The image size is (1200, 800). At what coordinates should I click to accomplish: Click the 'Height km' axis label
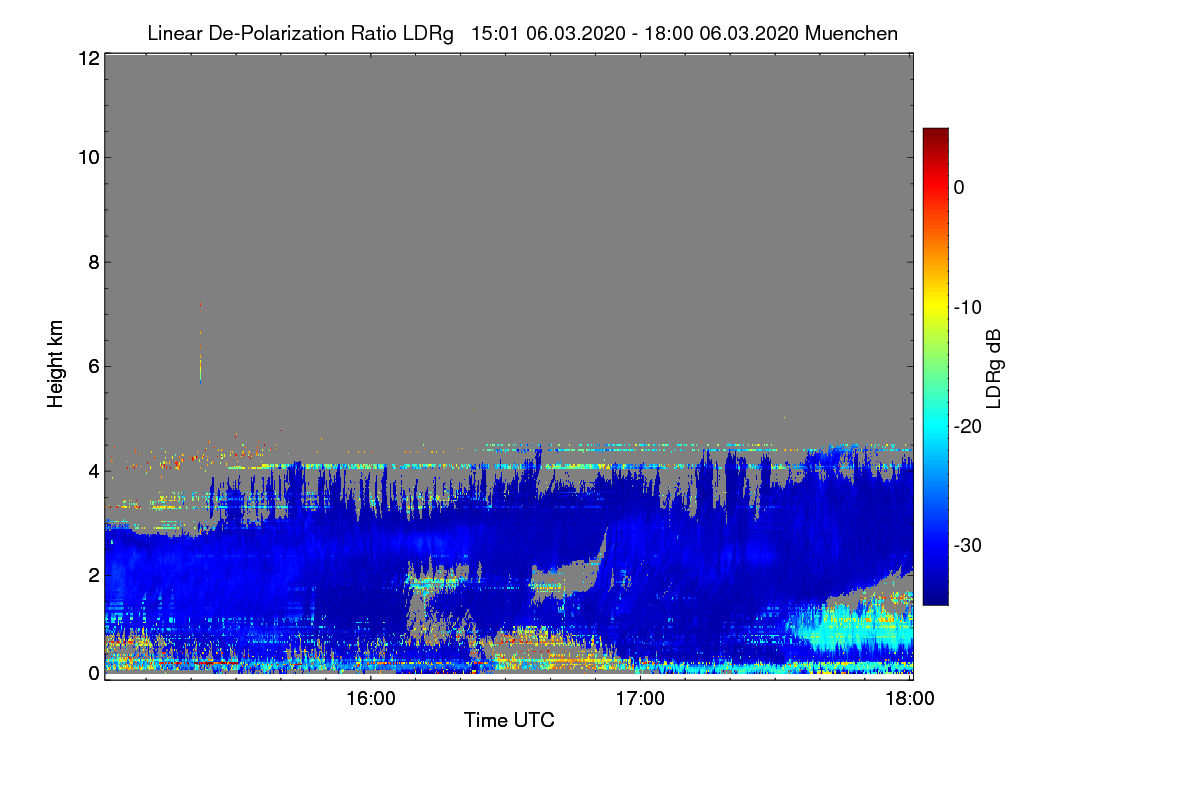[55, 364]
